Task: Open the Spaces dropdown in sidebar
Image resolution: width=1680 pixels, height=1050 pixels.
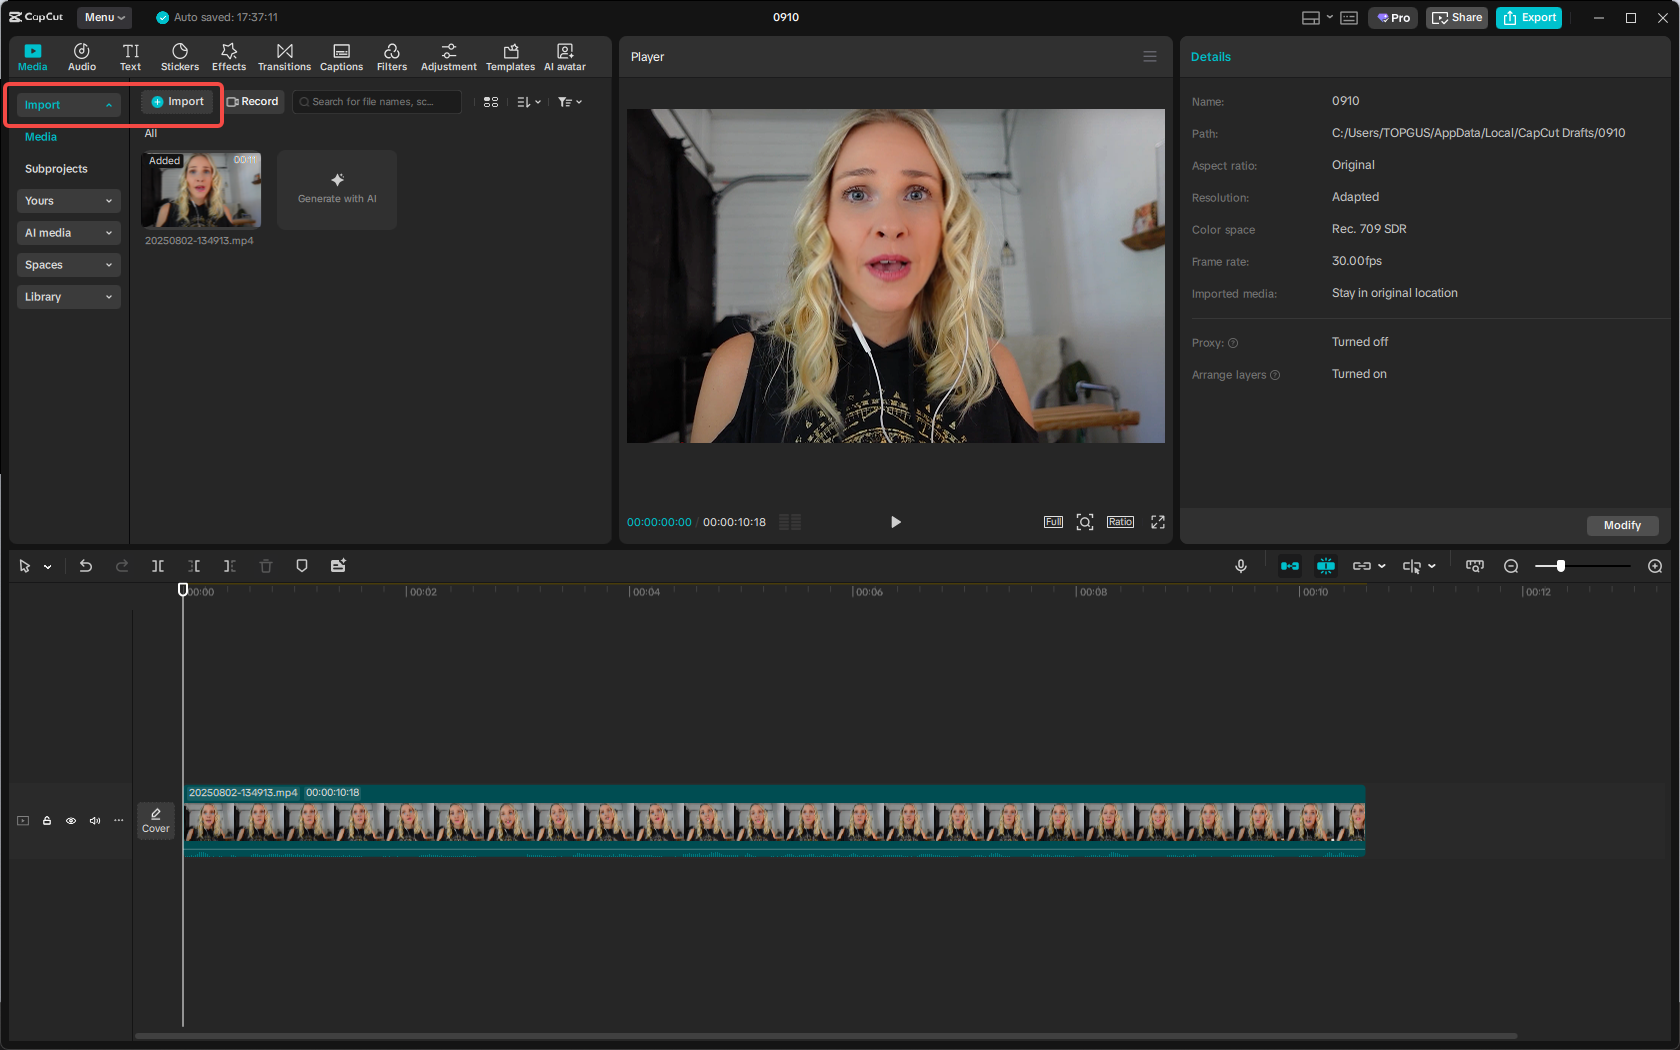Action: click(68, 264)
